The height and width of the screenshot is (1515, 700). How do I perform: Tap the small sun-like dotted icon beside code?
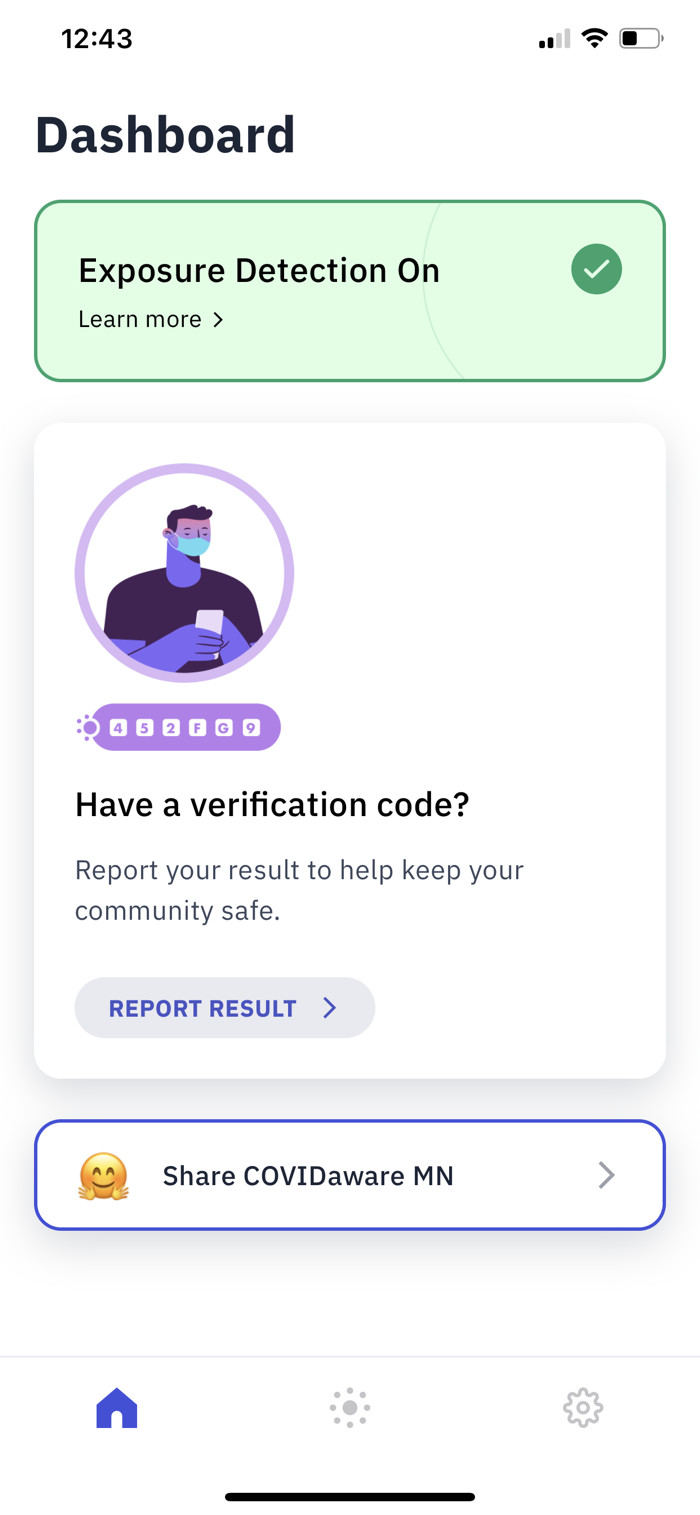[x=88, y=727]
